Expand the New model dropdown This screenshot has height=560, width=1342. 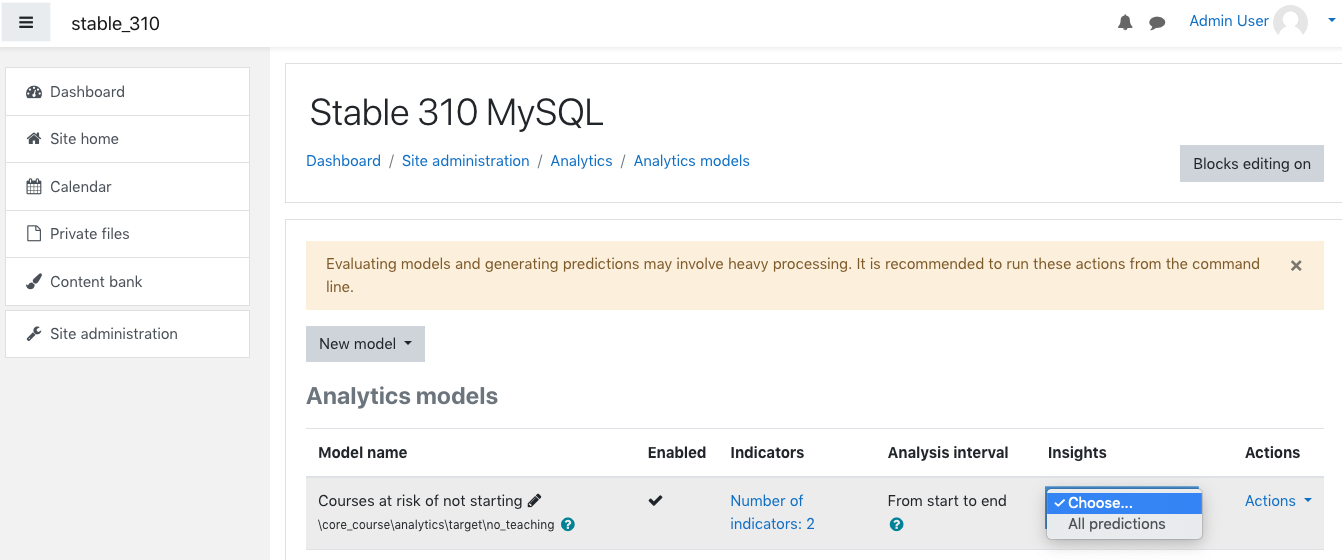click(365, 344)
